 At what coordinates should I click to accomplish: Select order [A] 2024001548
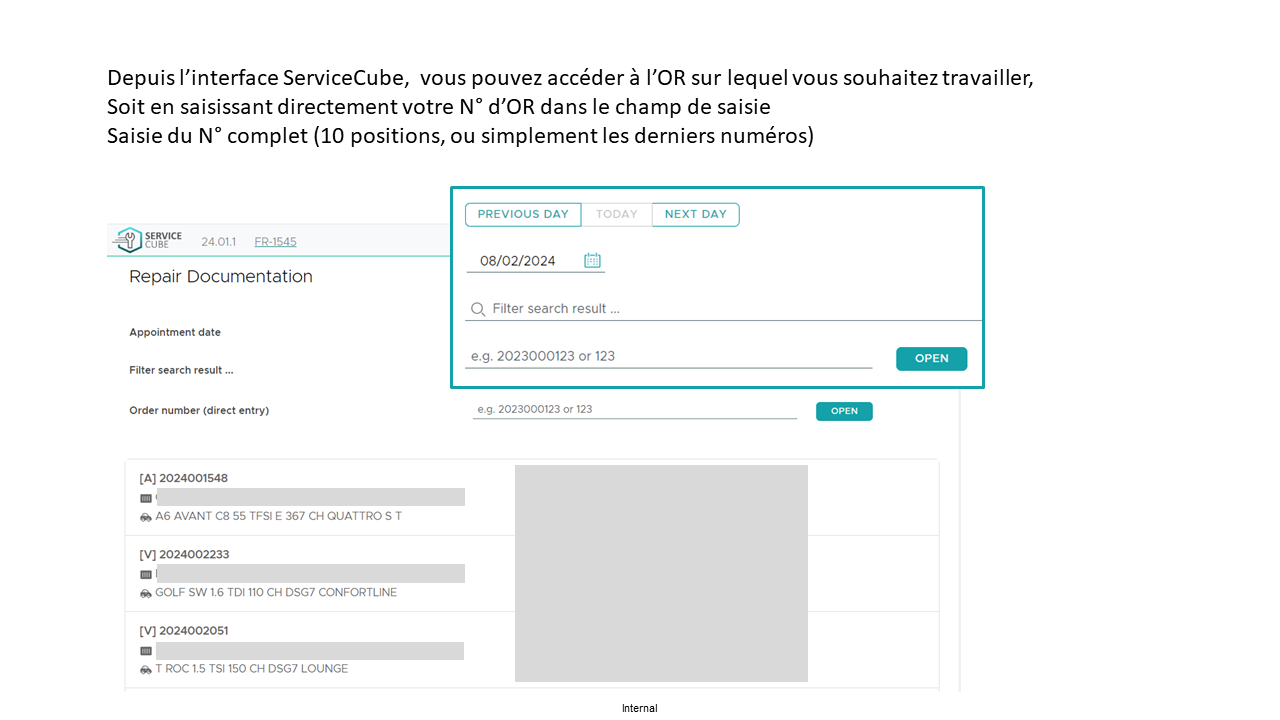pos(184,478)
